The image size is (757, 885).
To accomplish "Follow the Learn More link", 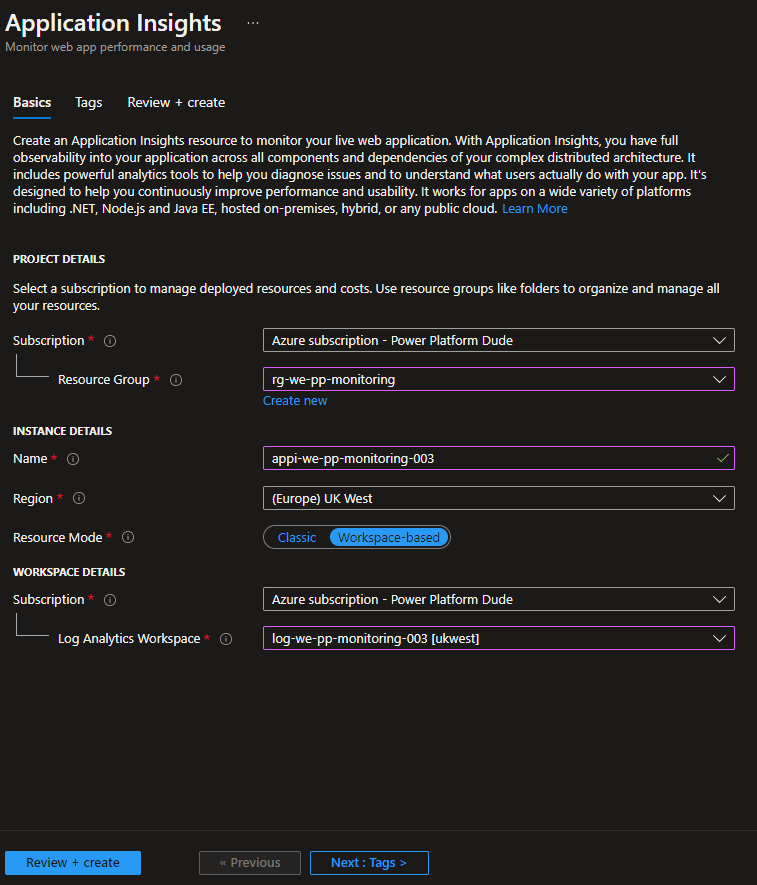I will coord(534,209).
